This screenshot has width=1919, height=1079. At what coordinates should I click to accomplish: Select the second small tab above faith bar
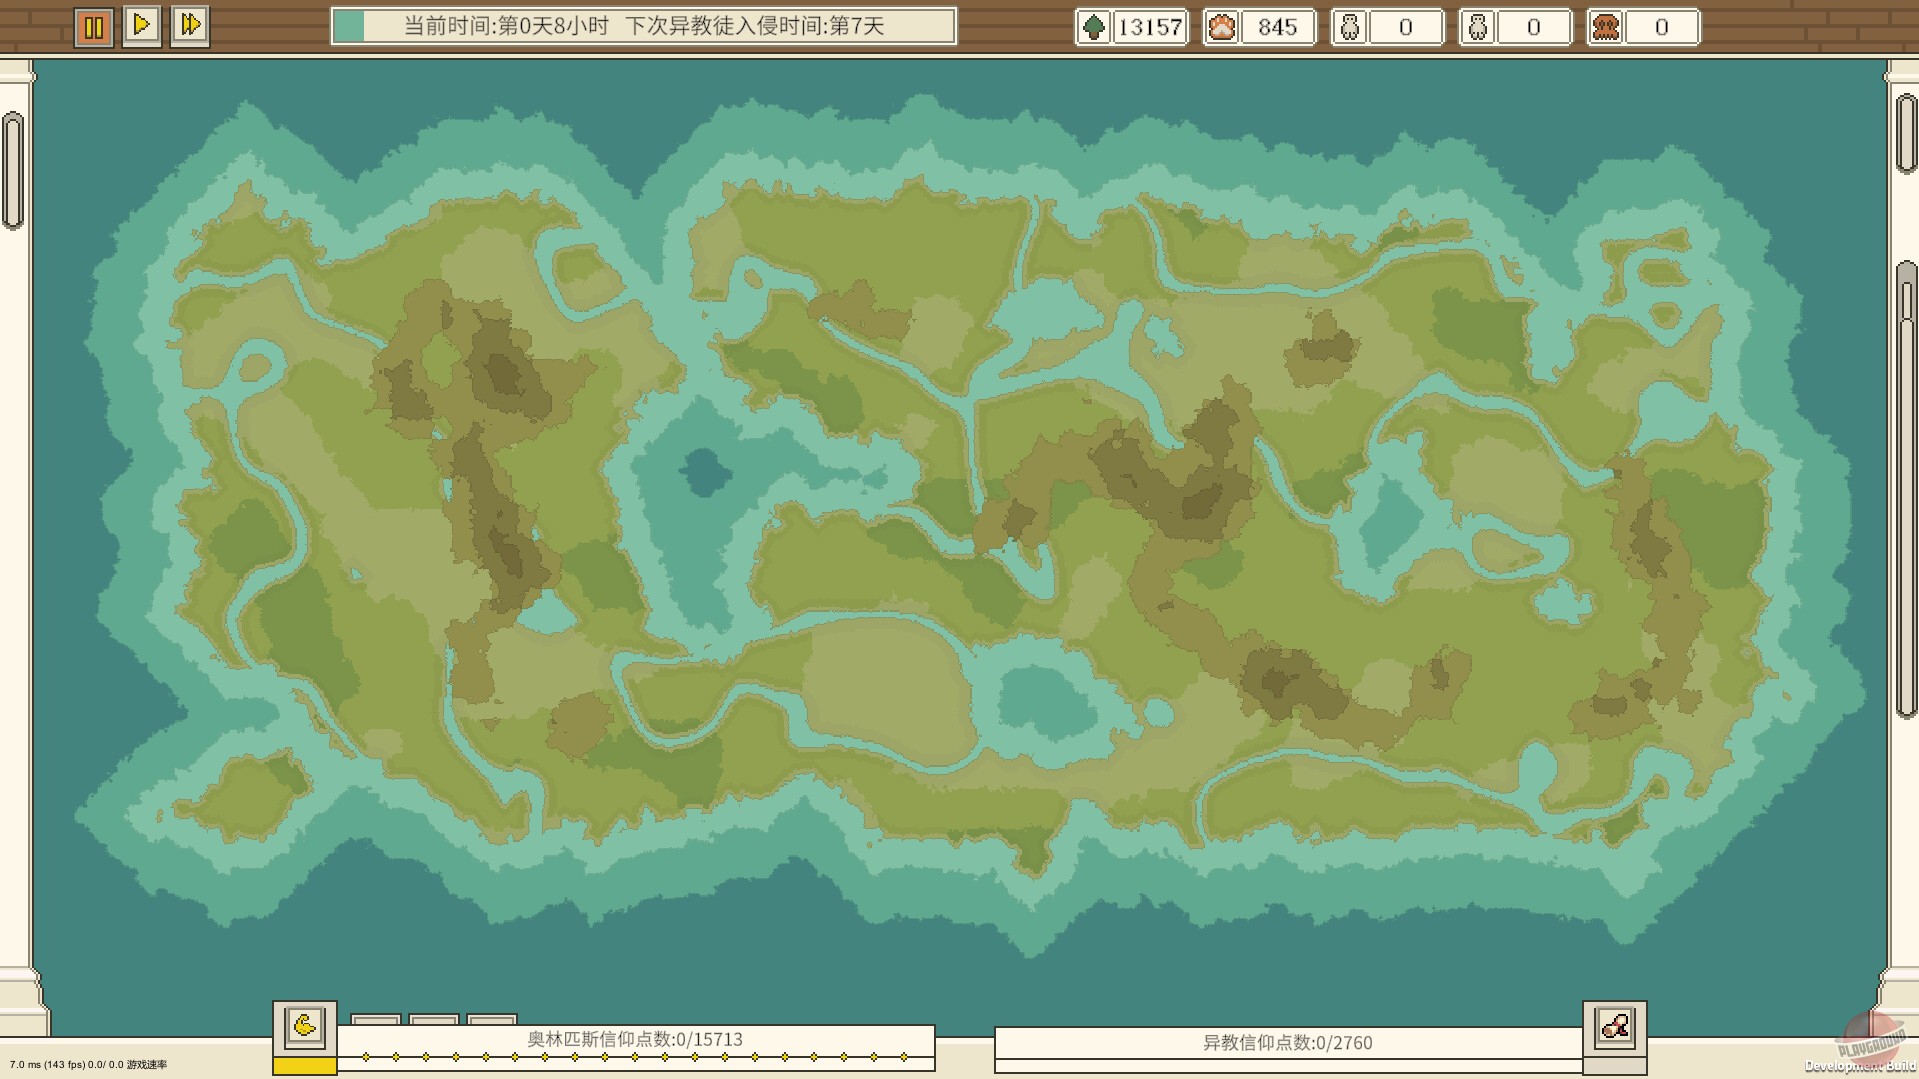pyautogui.click(x=434, y=1020)
